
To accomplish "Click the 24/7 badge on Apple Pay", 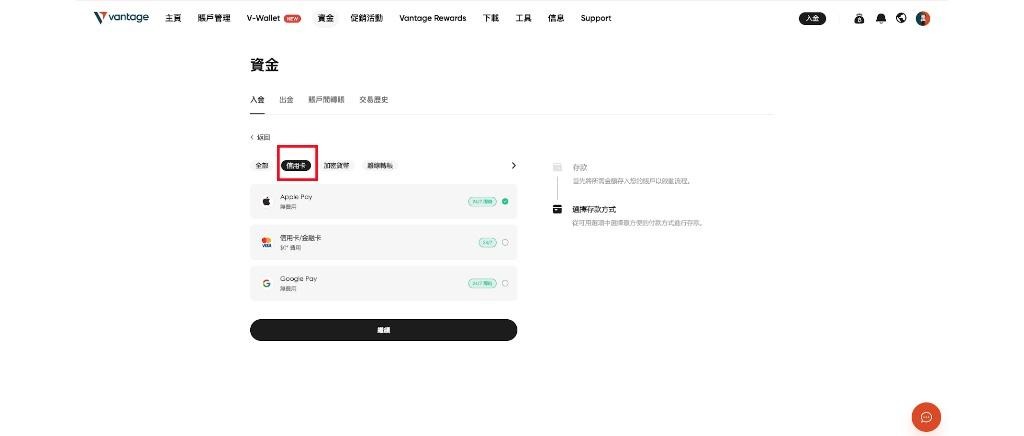I will 482,202.
